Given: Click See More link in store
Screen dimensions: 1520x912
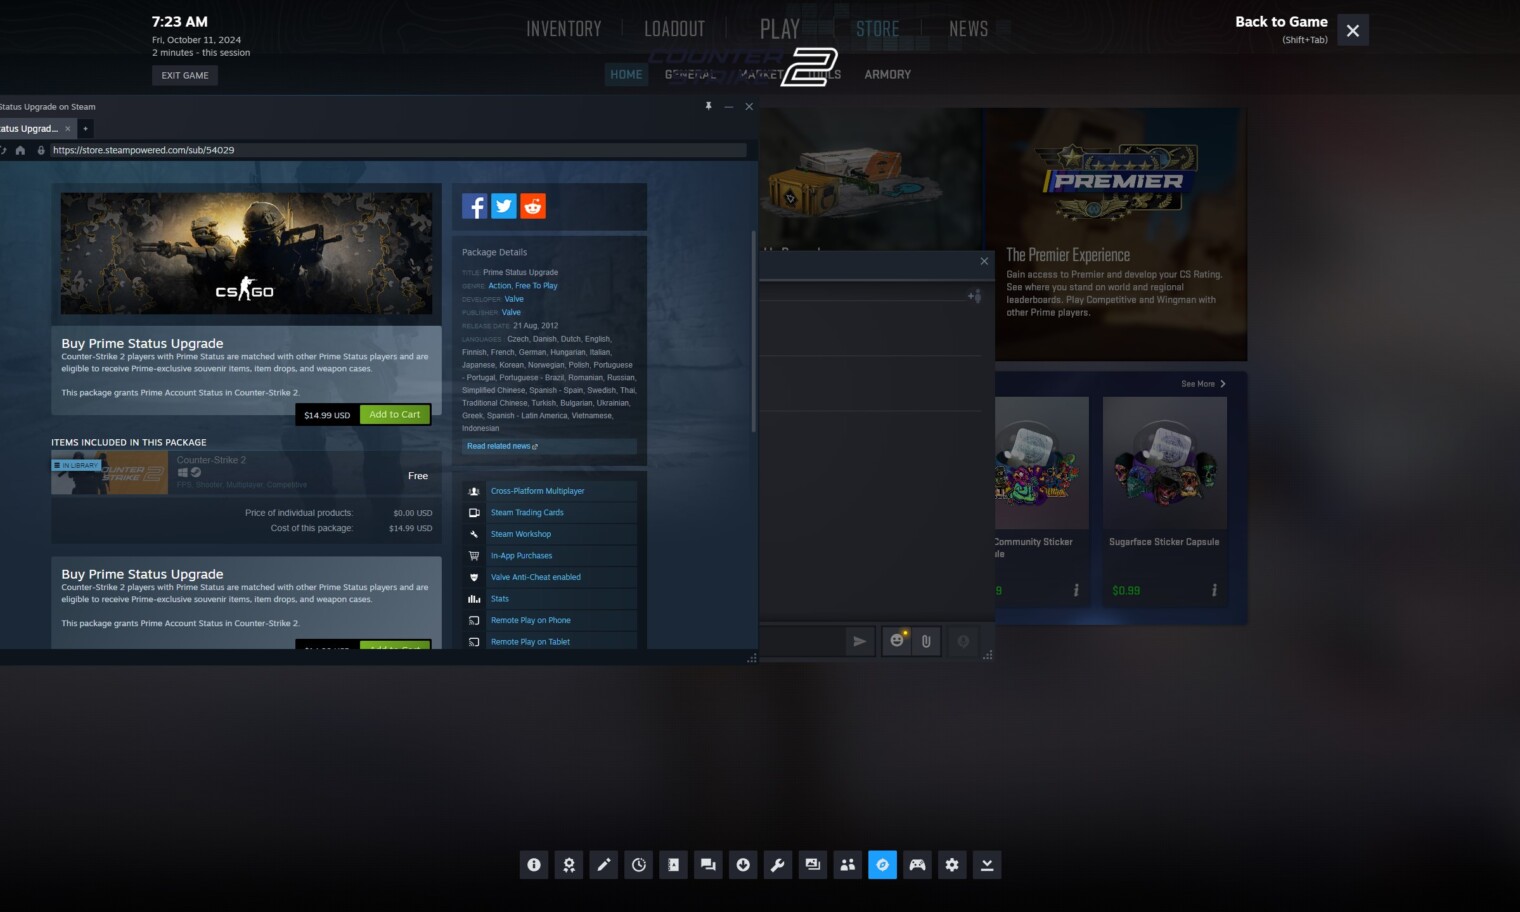Looking at the screenshot, I should point(1203,384).
